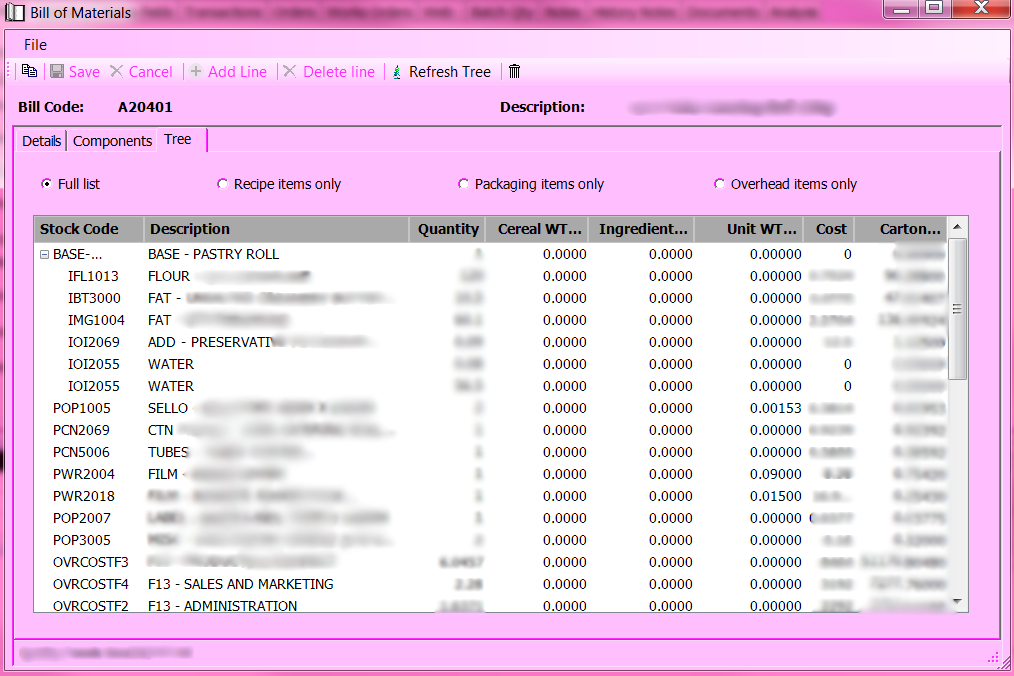The width and height of the screenshot is (1014, 676).
Task: Switch to the Details tab
Action: click(41, 140)
